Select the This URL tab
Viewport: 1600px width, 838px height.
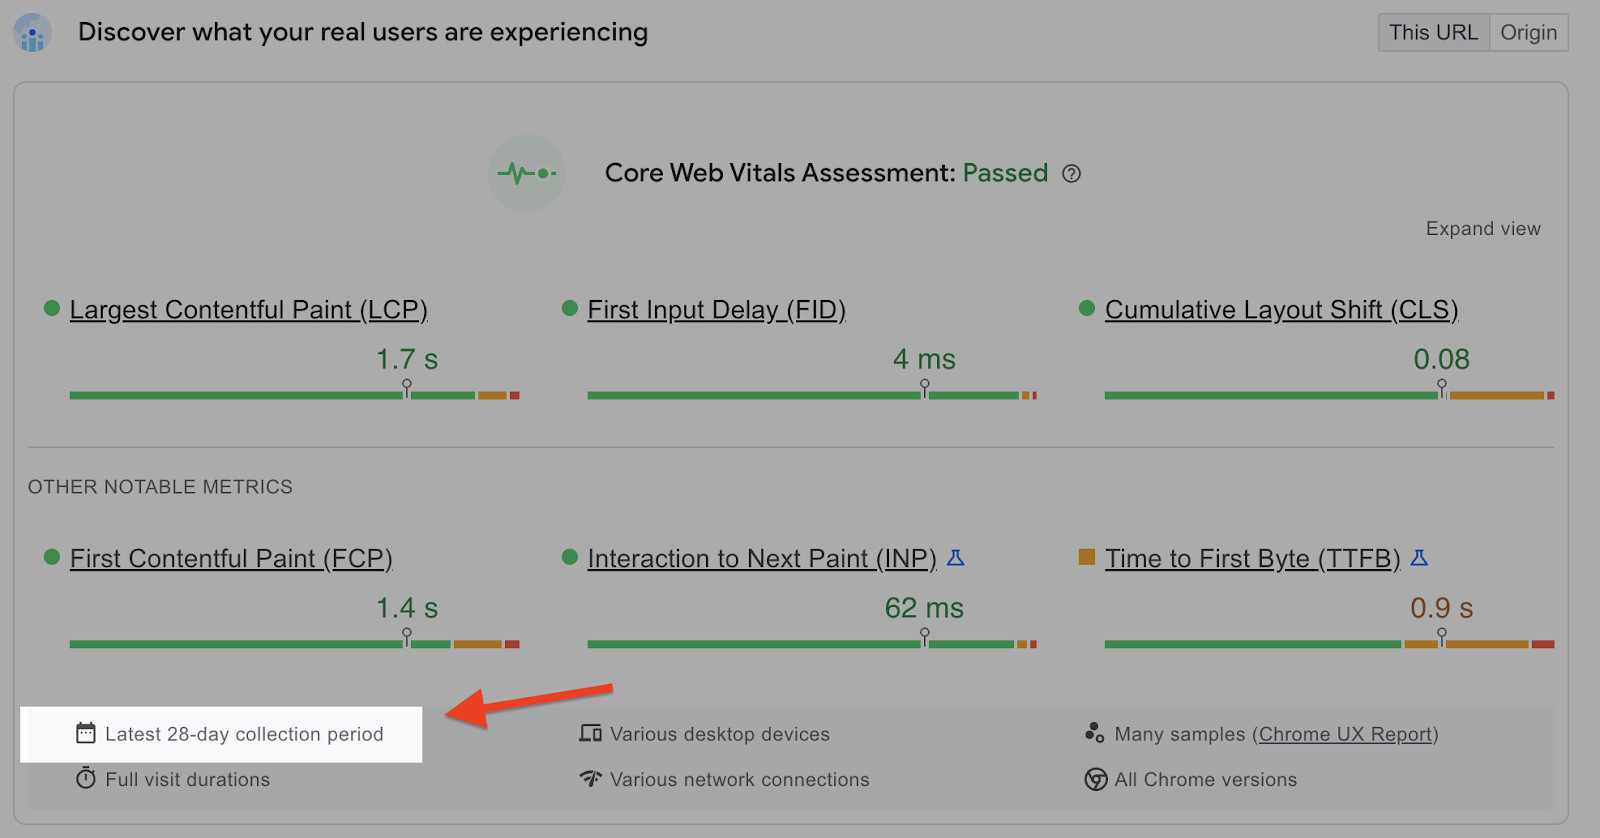coord(1433,32)
